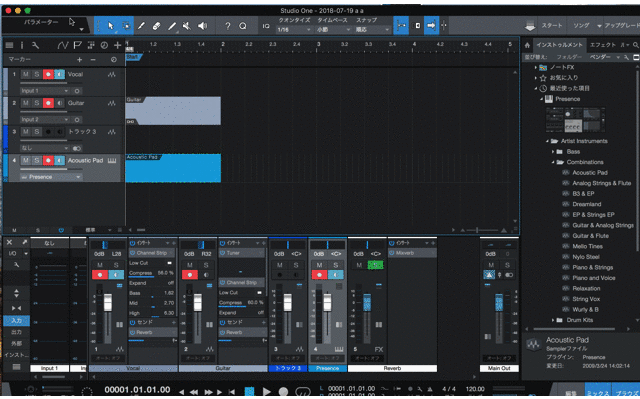Disable record arm on Vocal track
640x399 pixels.
[48, 74]
